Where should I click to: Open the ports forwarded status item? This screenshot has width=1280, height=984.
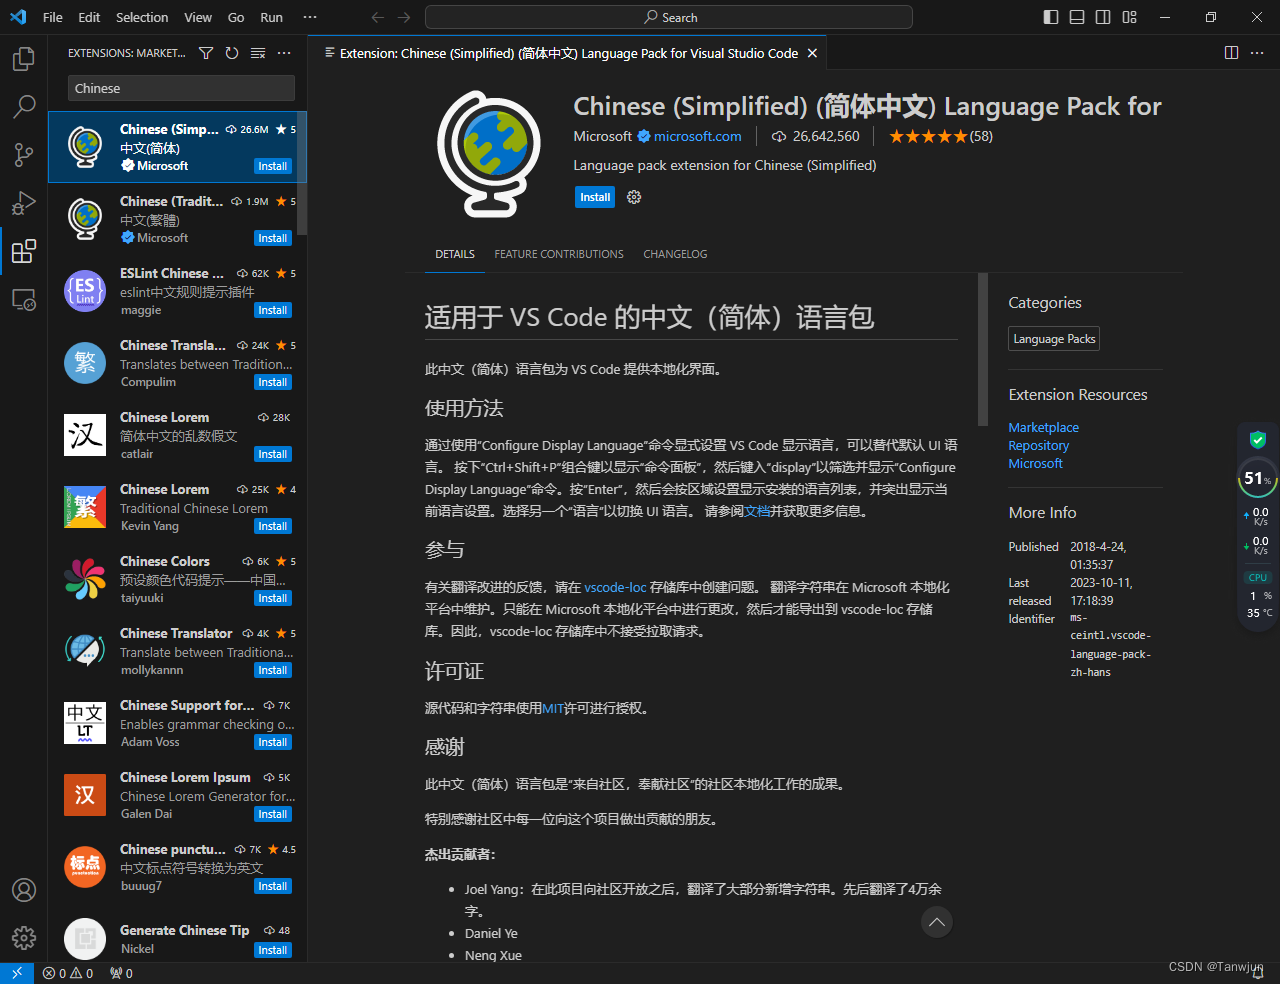point(121,973)
